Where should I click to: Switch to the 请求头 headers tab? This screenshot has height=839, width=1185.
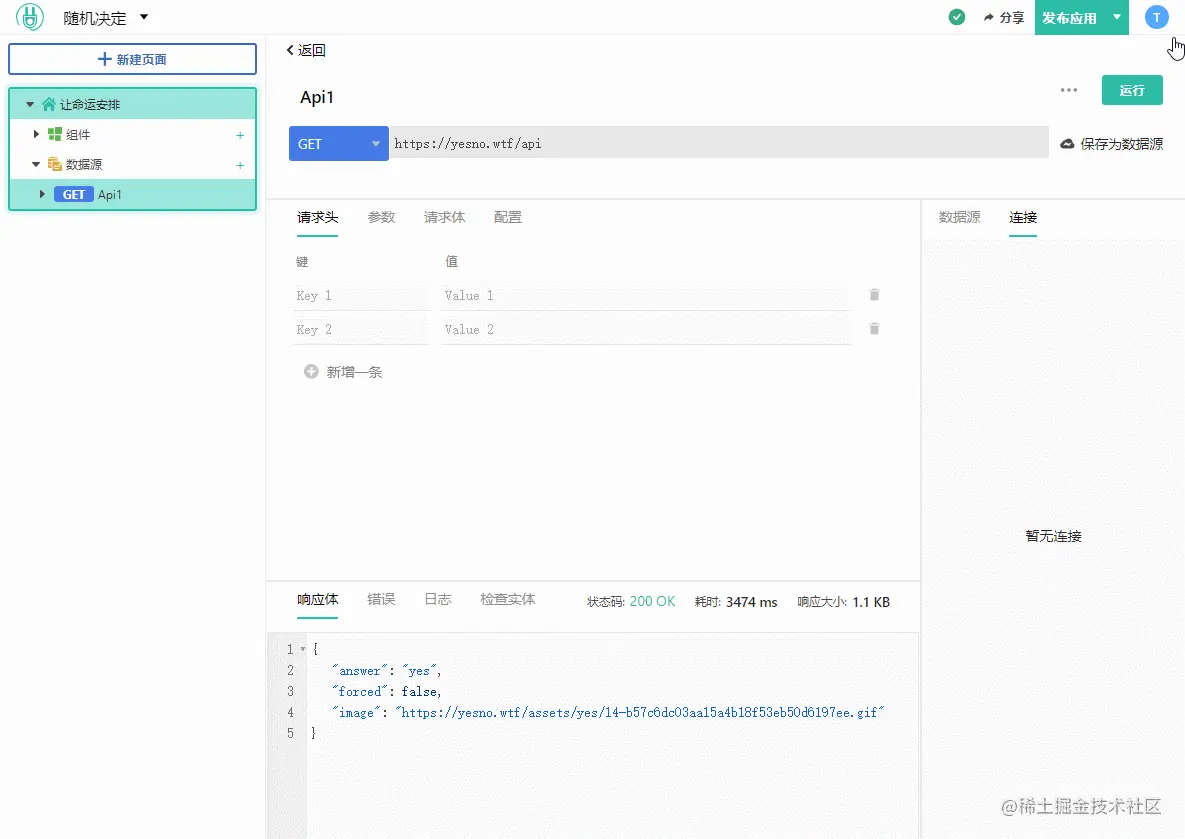[317, 218]
